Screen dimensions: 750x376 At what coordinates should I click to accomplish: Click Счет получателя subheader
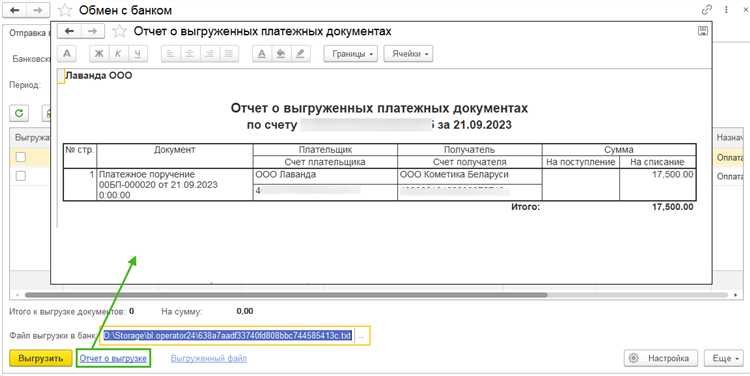[469, 162]
